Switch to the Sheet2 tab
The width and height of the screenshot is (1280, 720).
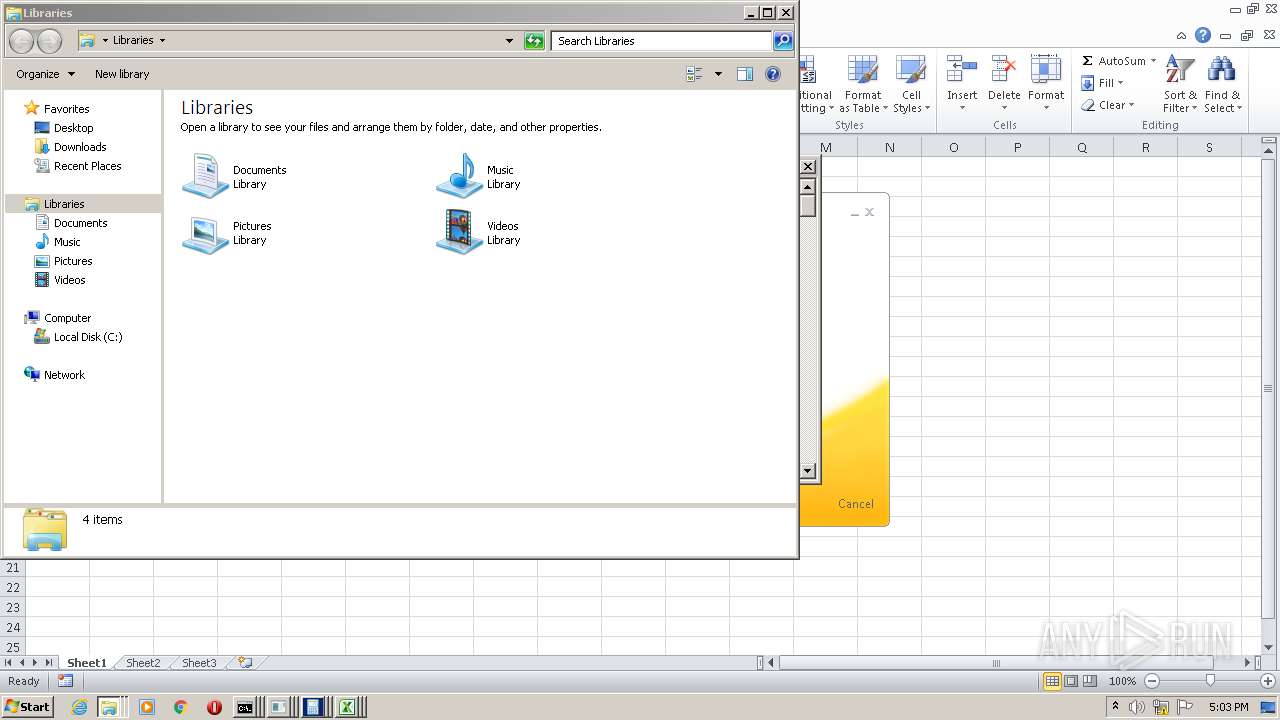(143, 663)
